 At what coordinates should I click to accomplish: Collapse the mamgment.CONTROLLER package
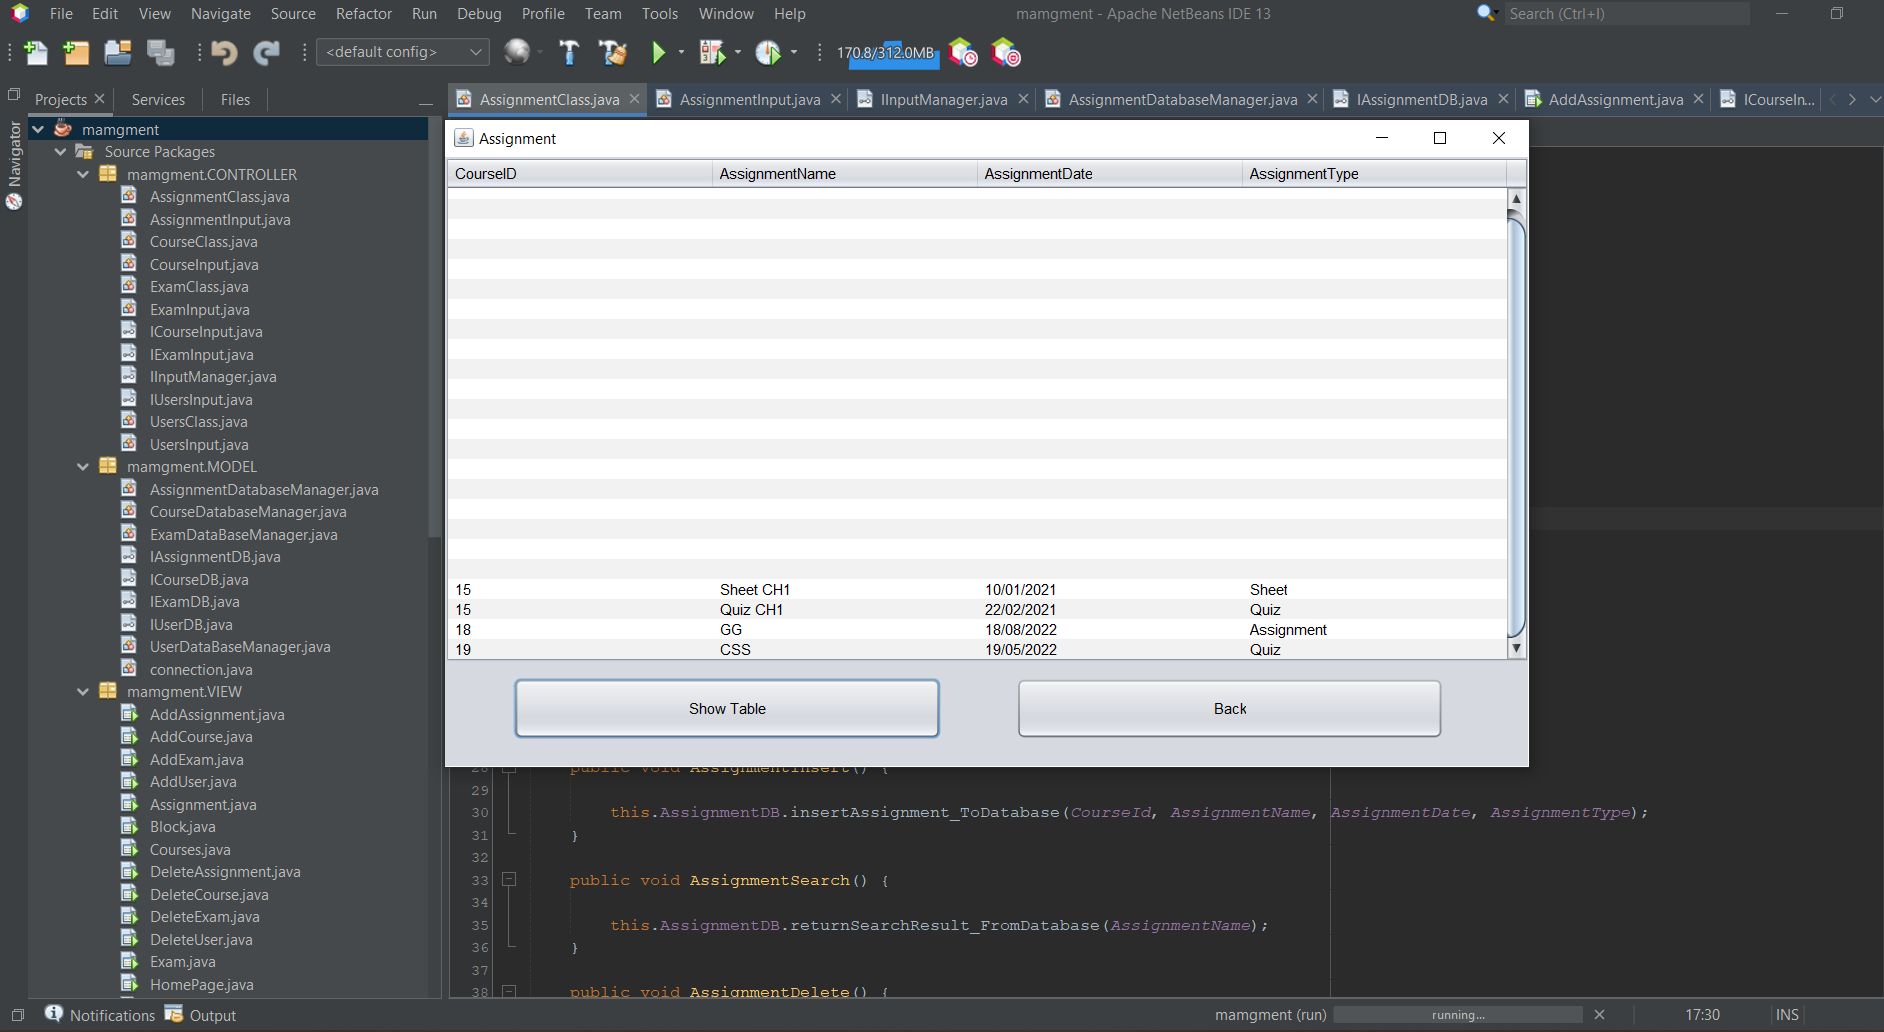point(83,173)
